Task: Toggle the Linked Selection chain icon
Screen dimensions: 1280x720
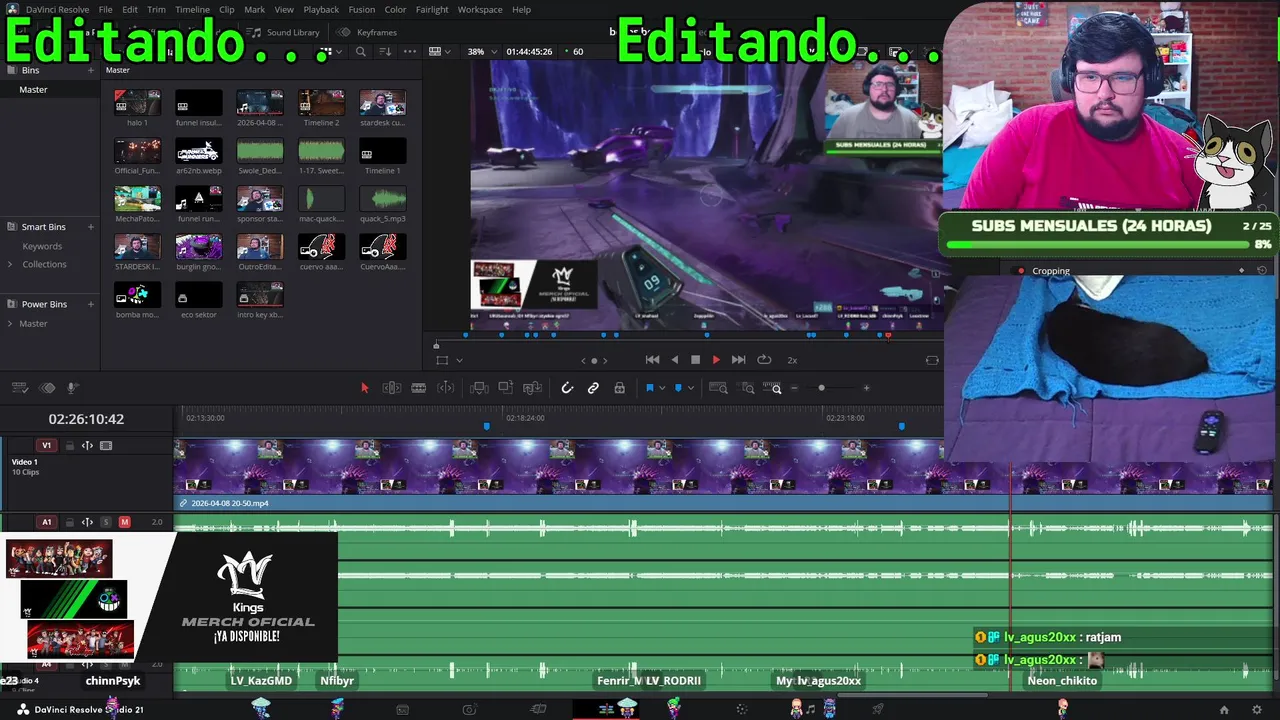Action: pos(593,388)
